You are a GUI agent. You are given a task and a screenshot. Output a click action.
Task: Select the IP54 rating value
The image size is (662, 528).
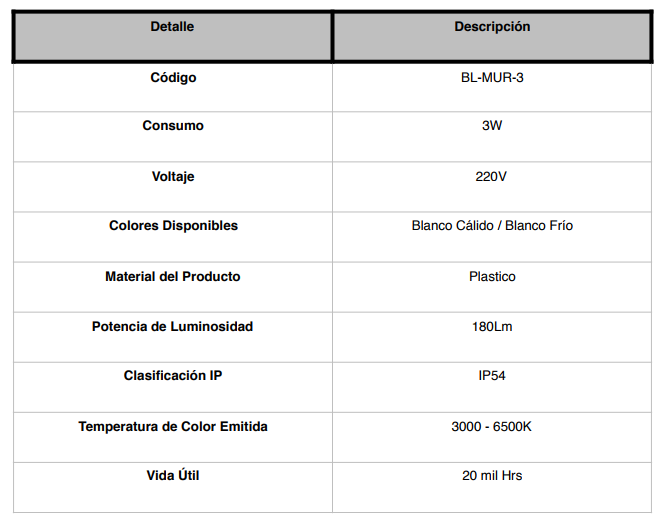click(492, 376)
